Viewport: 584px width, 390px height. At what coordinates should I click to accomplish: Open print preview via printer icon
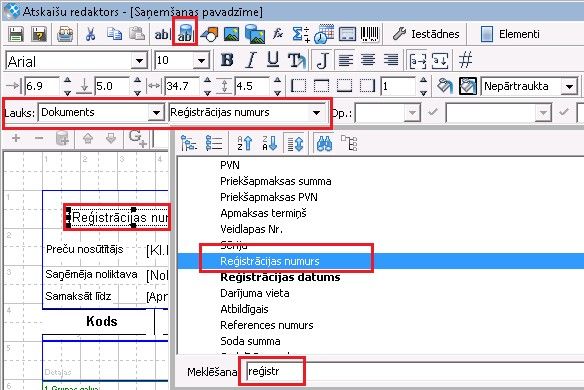click(65, 35)
